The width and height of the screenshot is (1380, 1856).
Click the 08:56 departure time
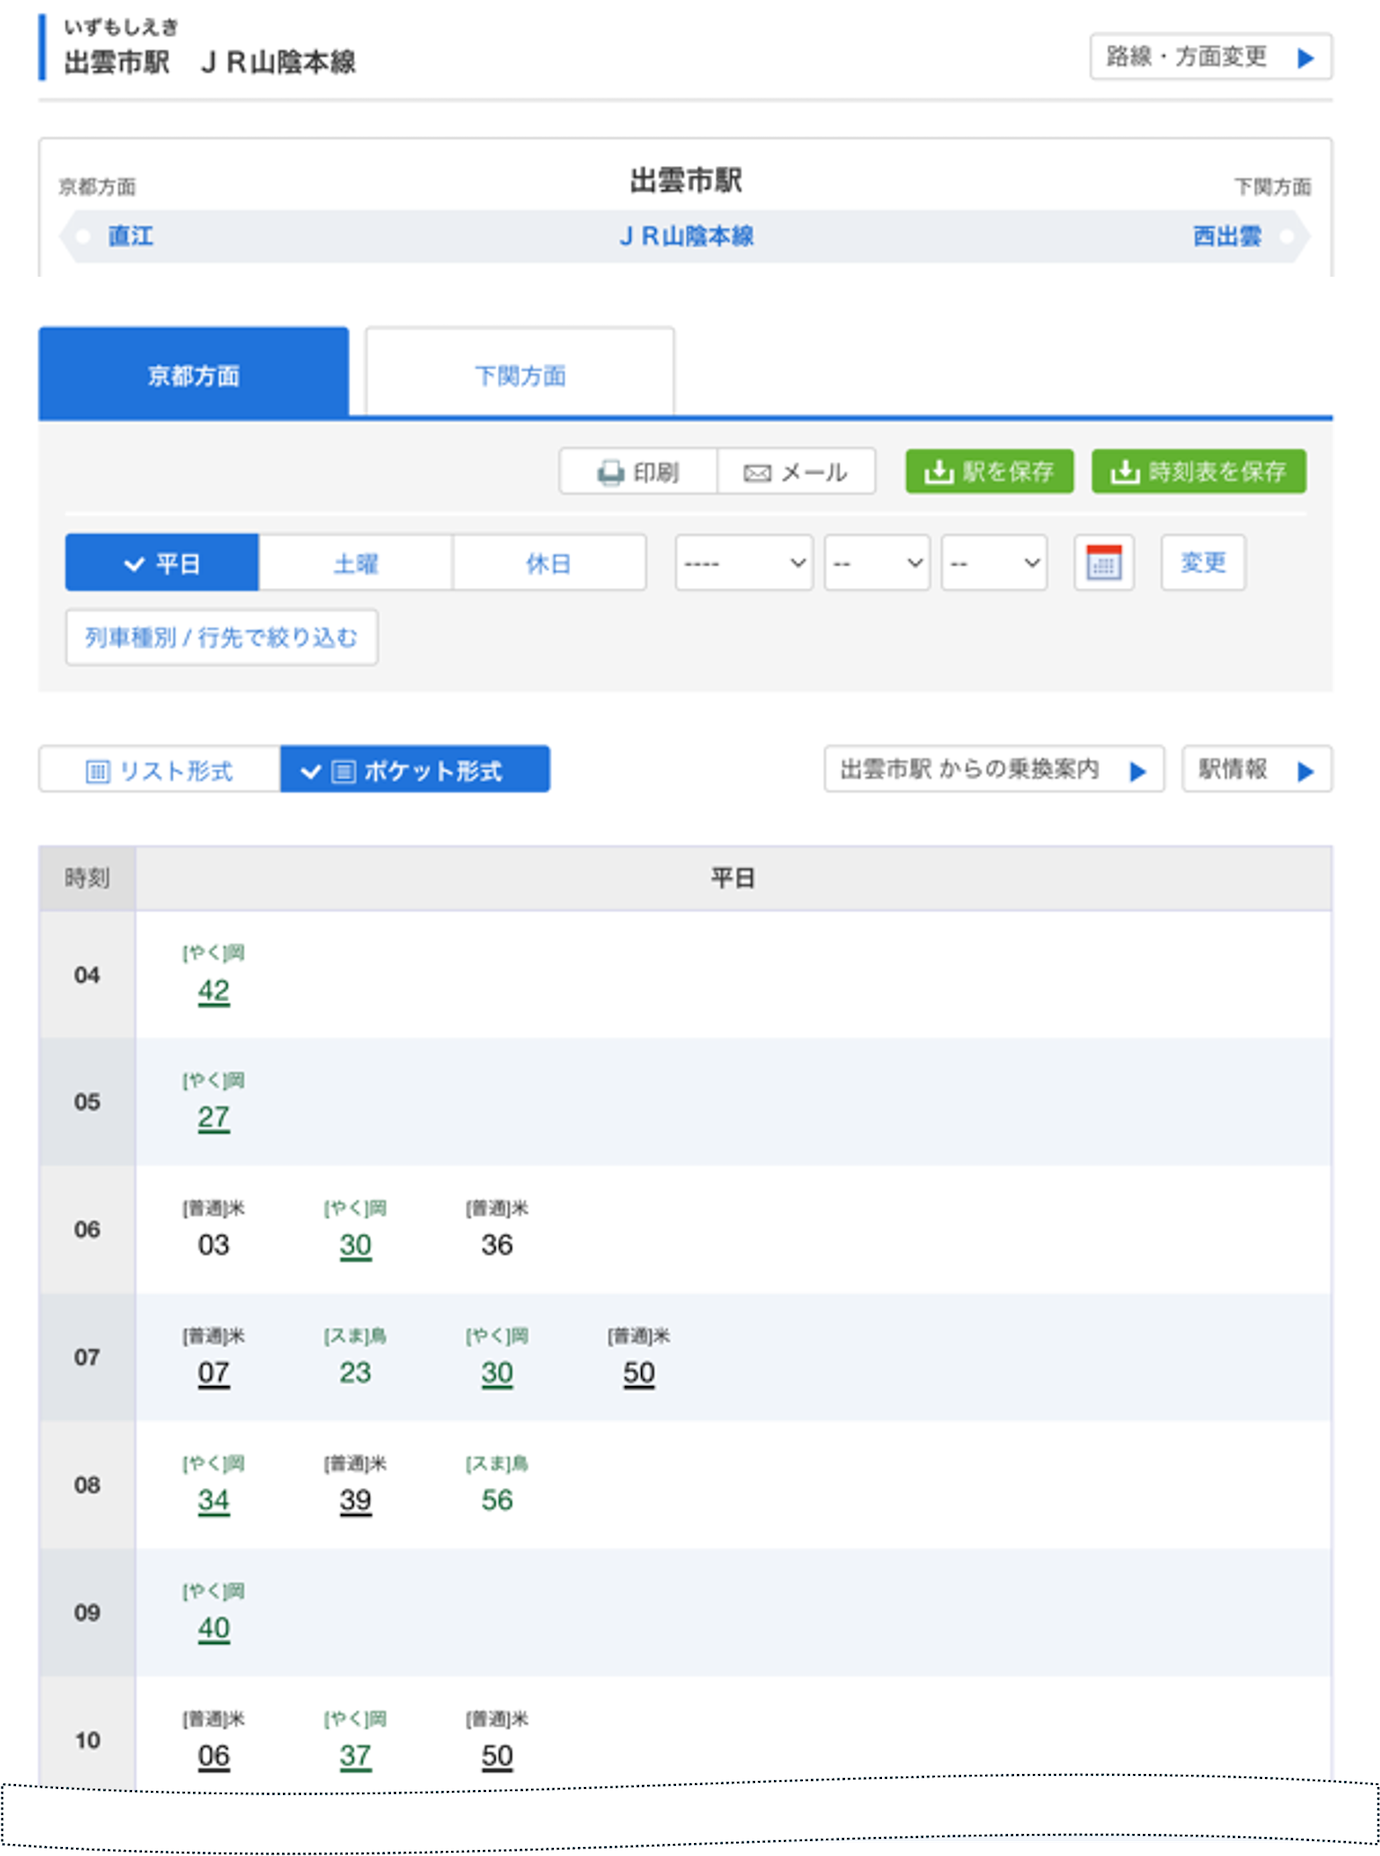point(497,1501)
